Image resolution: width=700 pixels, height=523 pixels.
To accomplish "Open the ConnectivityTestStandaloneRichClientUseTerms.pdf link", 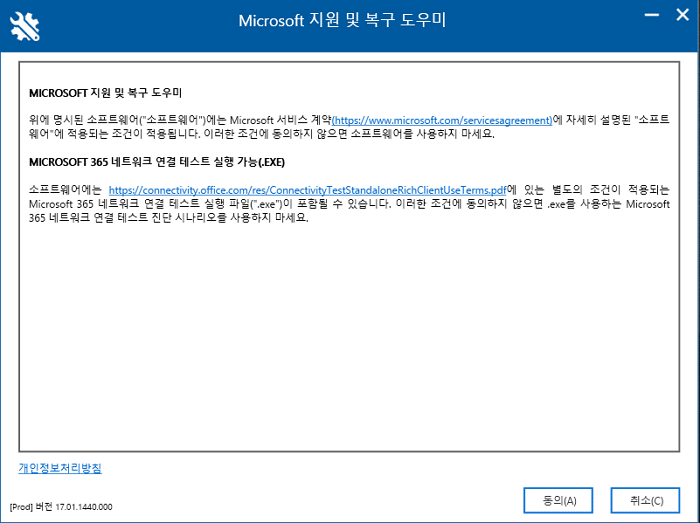I will pos(308,190).
